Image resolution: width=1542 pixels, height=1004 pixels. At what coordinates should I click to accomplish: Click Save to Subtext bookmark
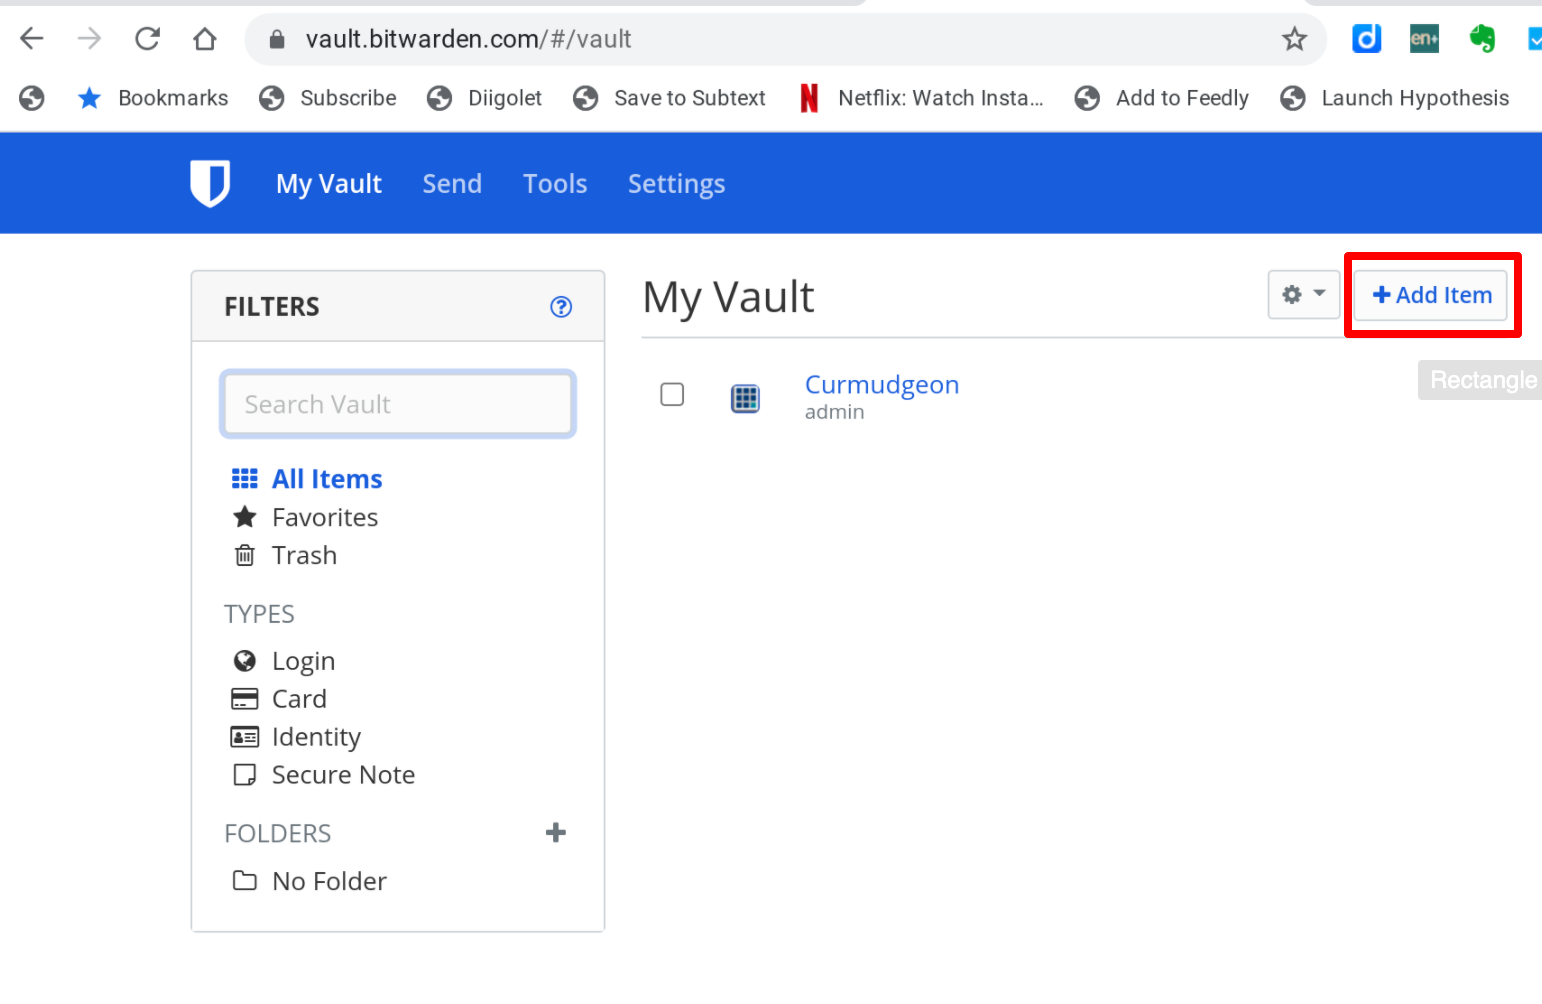[x=669, y=98]
